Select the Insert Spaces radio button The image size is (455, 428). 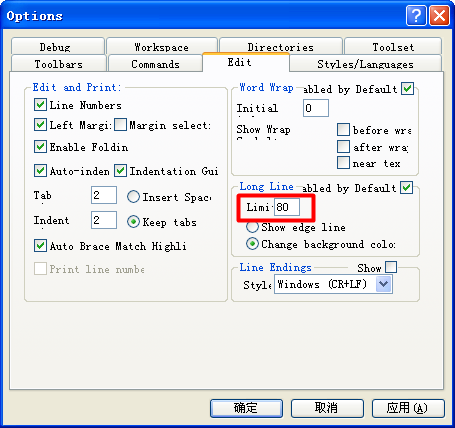click(x=133, y=197)
